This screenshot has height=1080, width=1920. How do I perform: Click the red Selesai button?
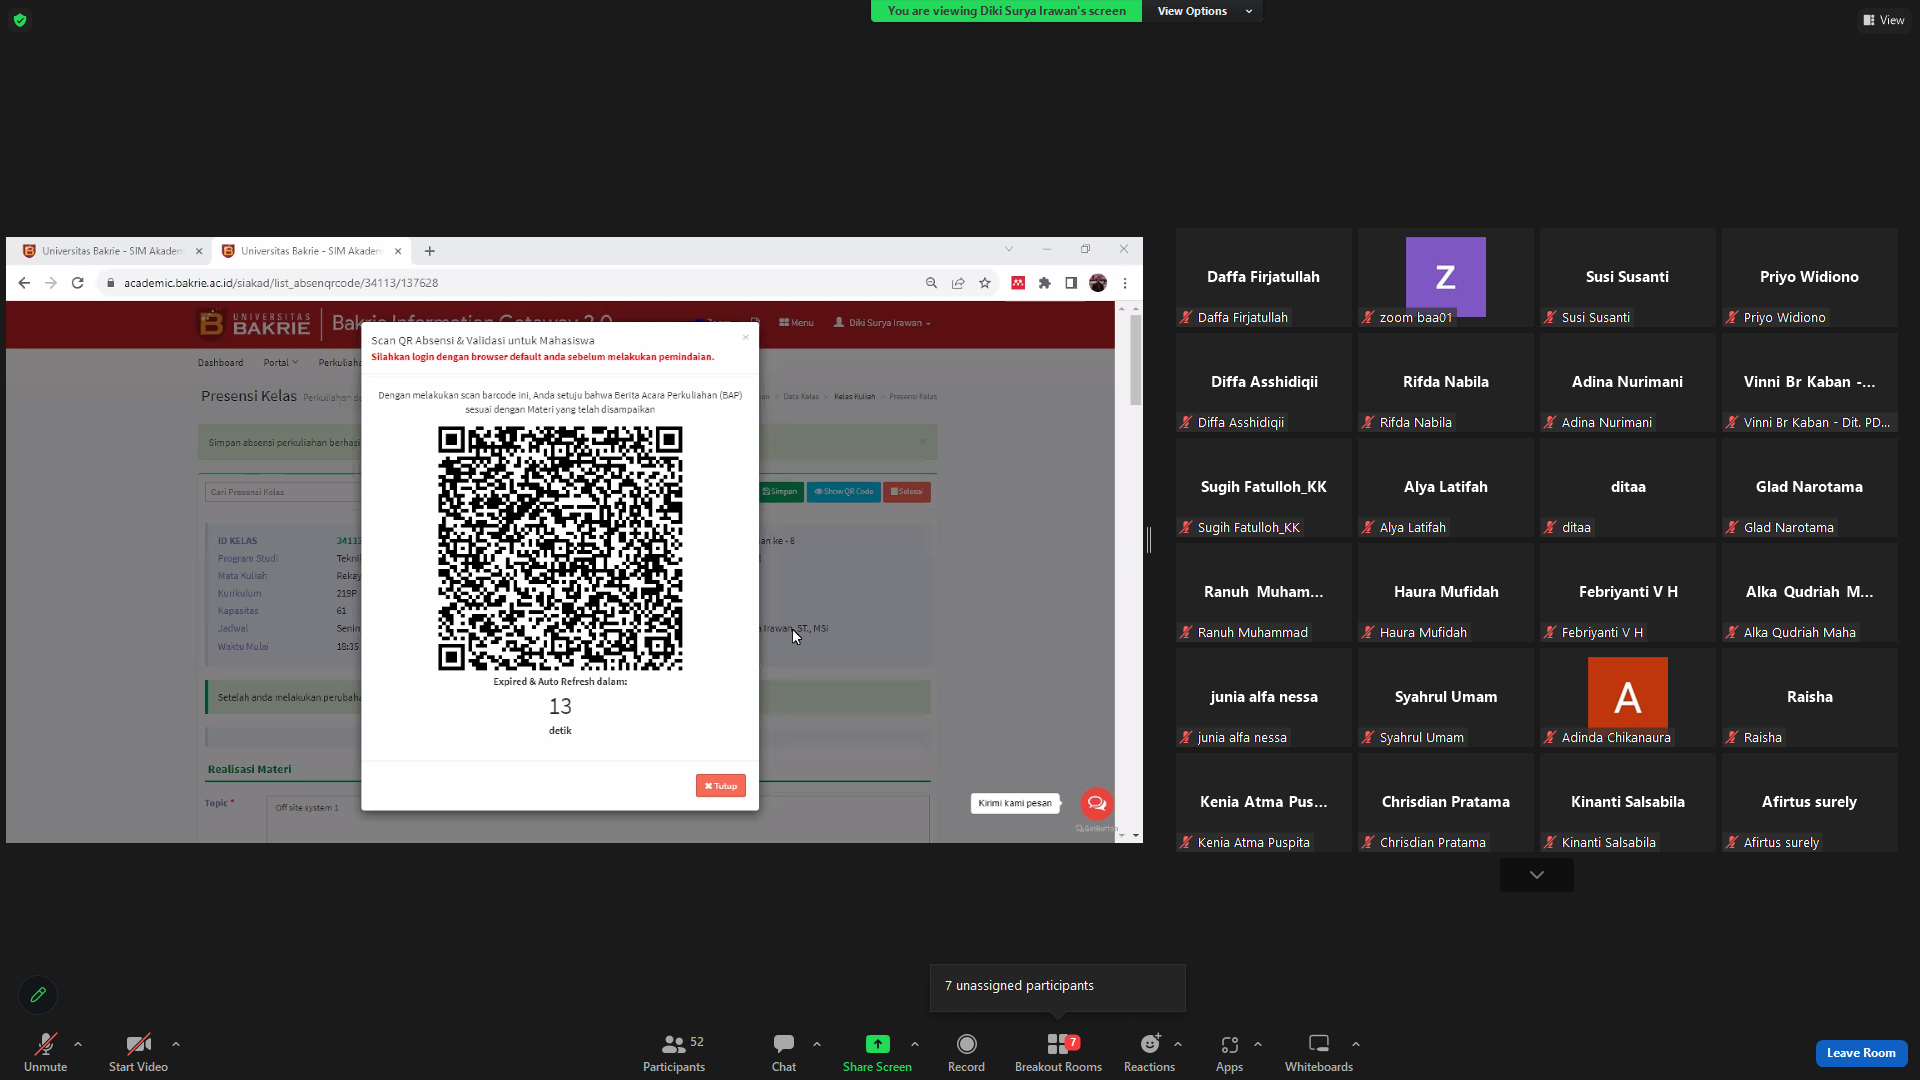pos(907,492)
